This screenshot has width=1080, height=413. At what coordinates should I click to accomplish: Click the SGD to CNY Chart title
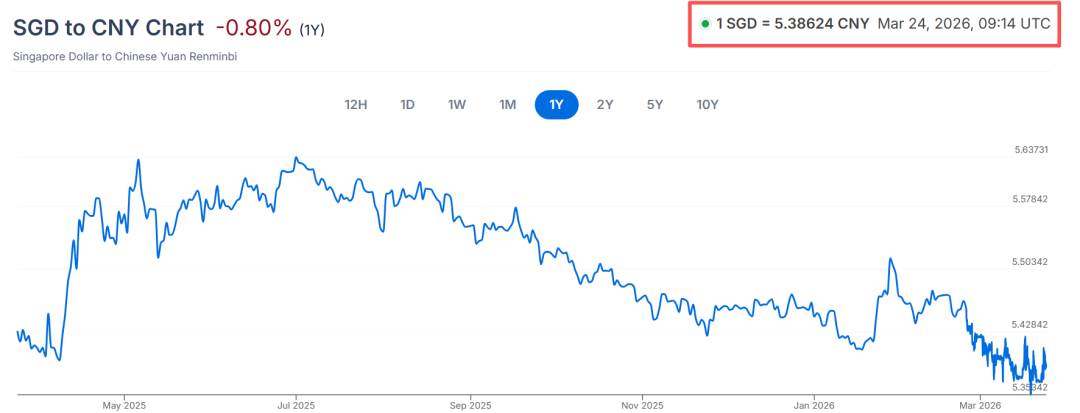(x=108, y=29)
